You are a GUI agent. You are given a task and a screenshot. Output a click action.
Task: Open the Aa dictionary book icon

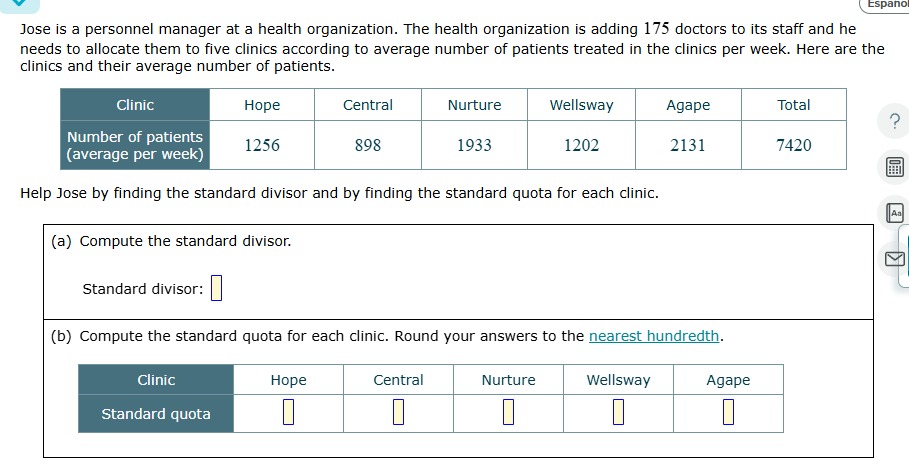tap(896, 213)
